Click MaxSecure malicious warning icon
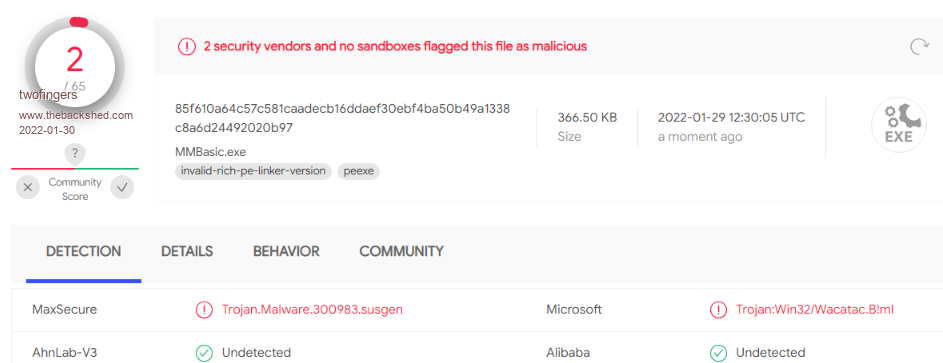943x363 pixels. pyautogui.click(x=204, y=310)
